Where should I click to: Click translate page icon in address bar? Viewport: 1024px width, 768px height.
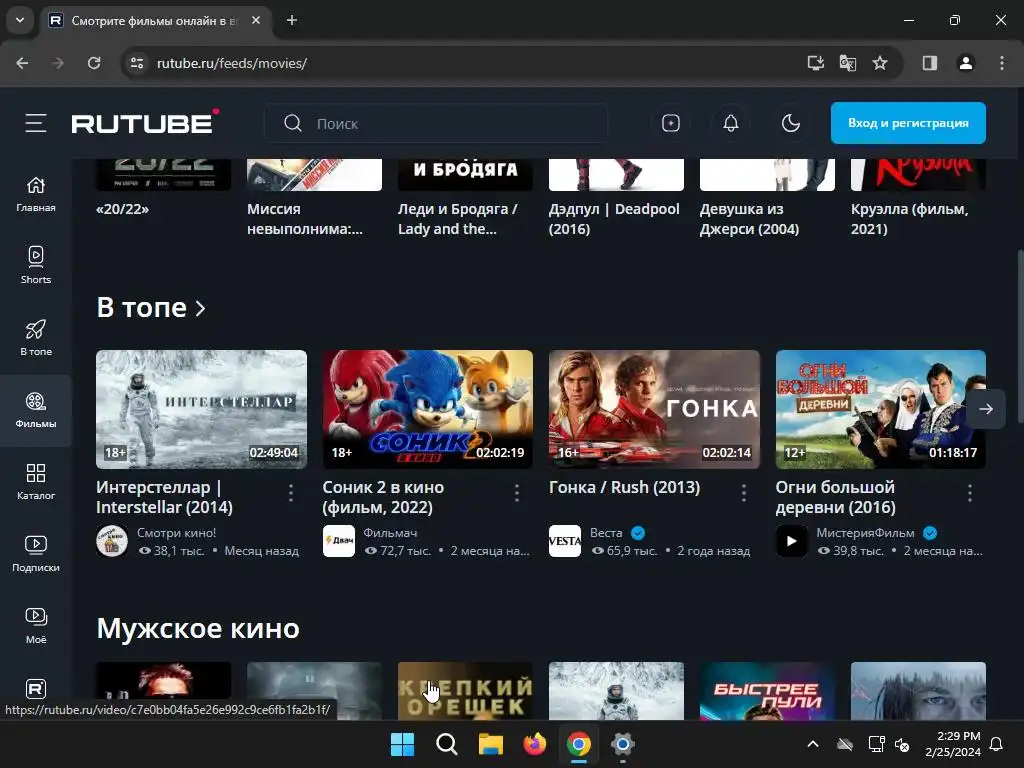click(848, 63)
